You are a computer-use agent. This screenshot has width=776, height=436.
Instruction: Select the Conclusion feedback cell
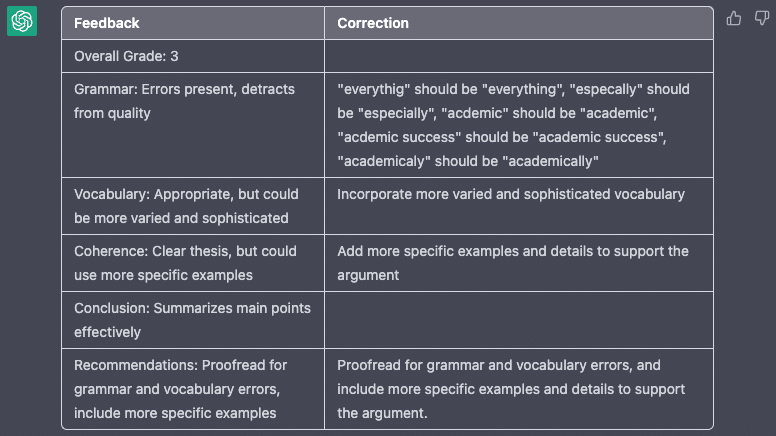coord(192,319)
